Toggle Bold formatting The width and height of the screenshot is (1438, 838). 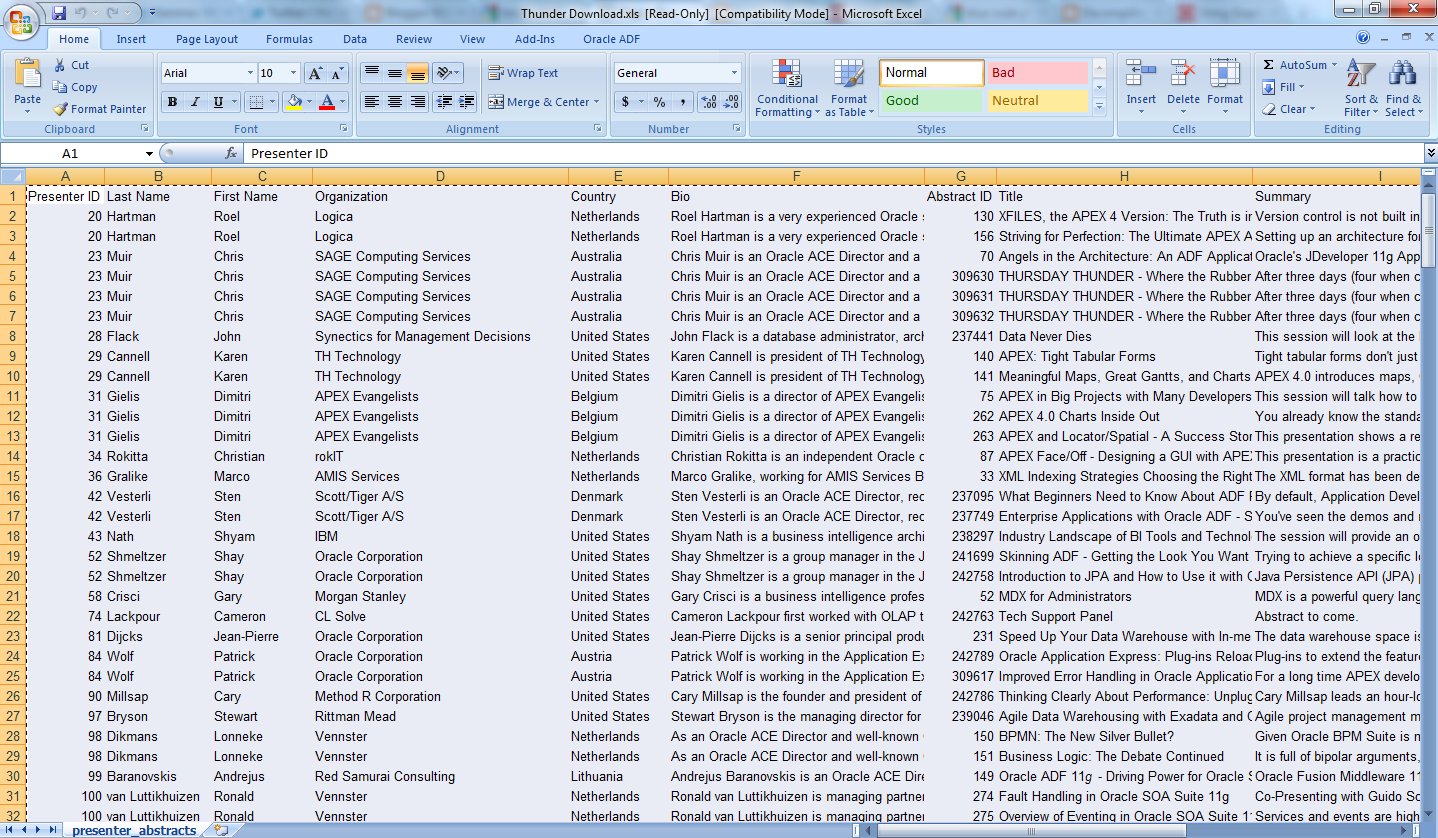(172, 102)
